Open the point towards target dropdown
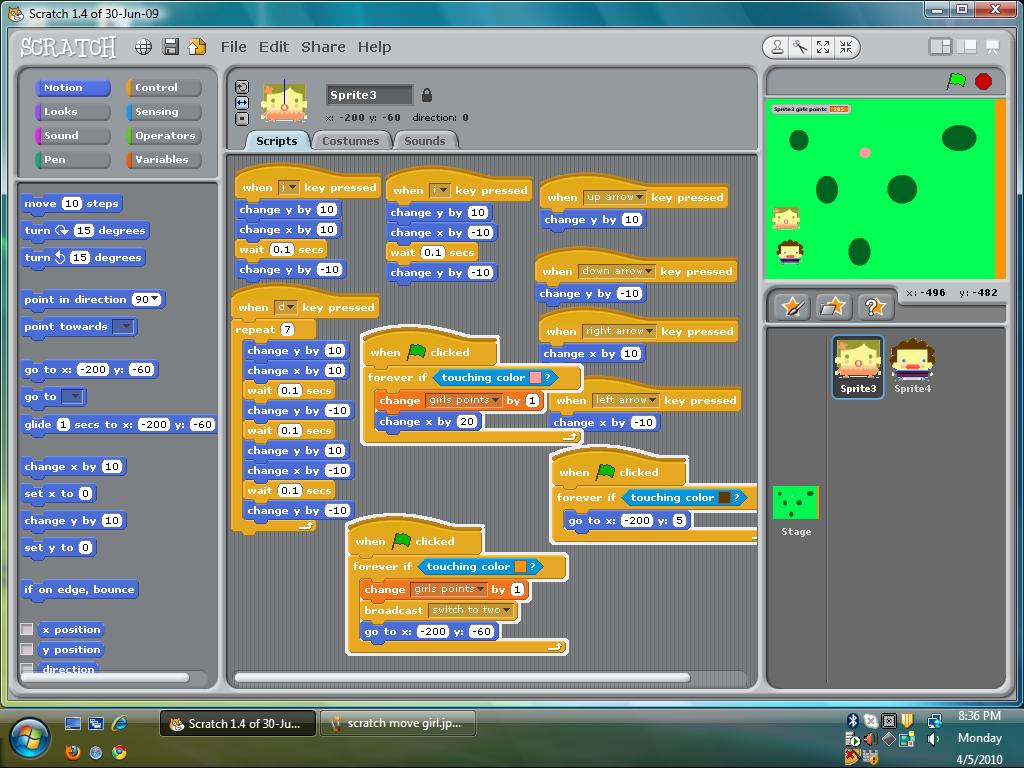Viewport: 1024px width, 768px height. 123,326
